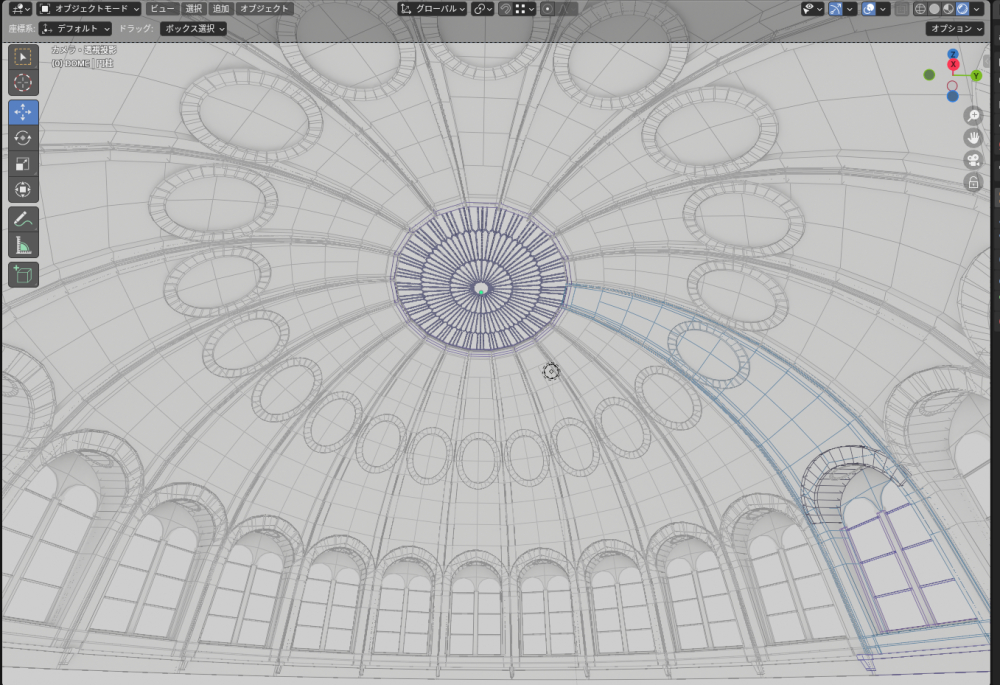Select the Select Box tool
Screen dimensions: 1000x685
[23, 57]
